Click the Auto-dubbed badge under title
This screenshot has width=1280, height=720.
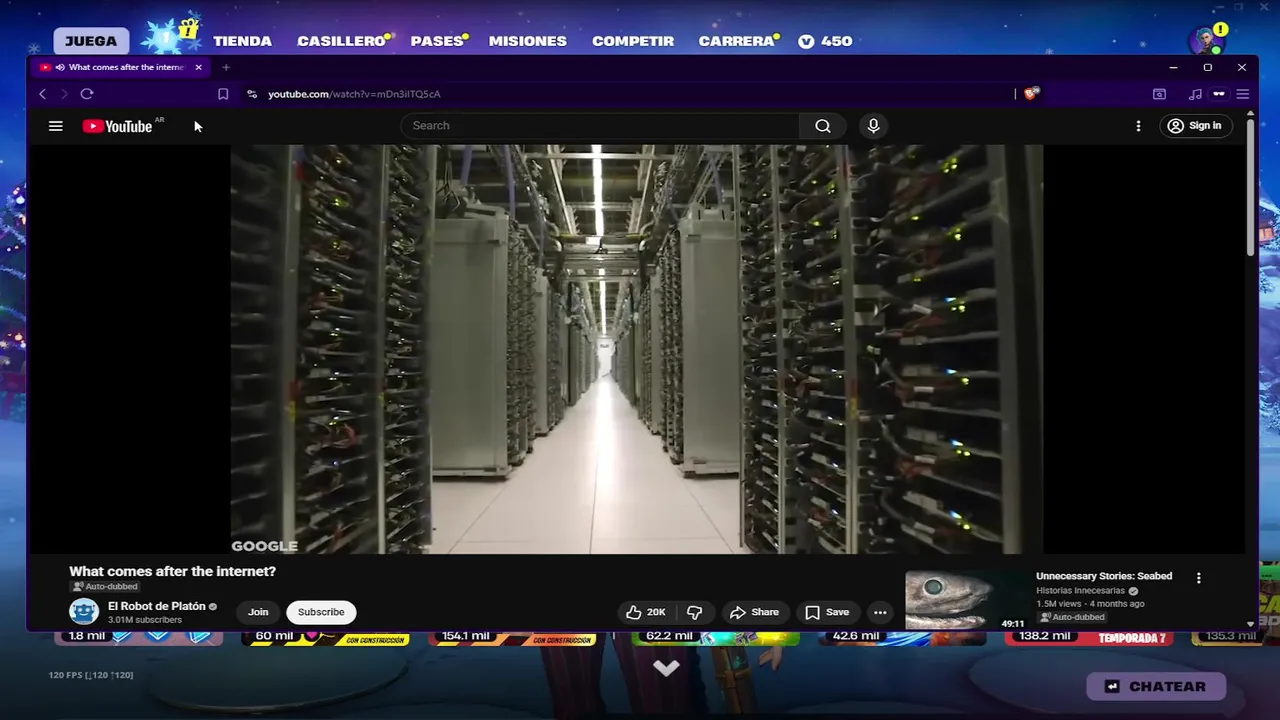tap(105, 587)
